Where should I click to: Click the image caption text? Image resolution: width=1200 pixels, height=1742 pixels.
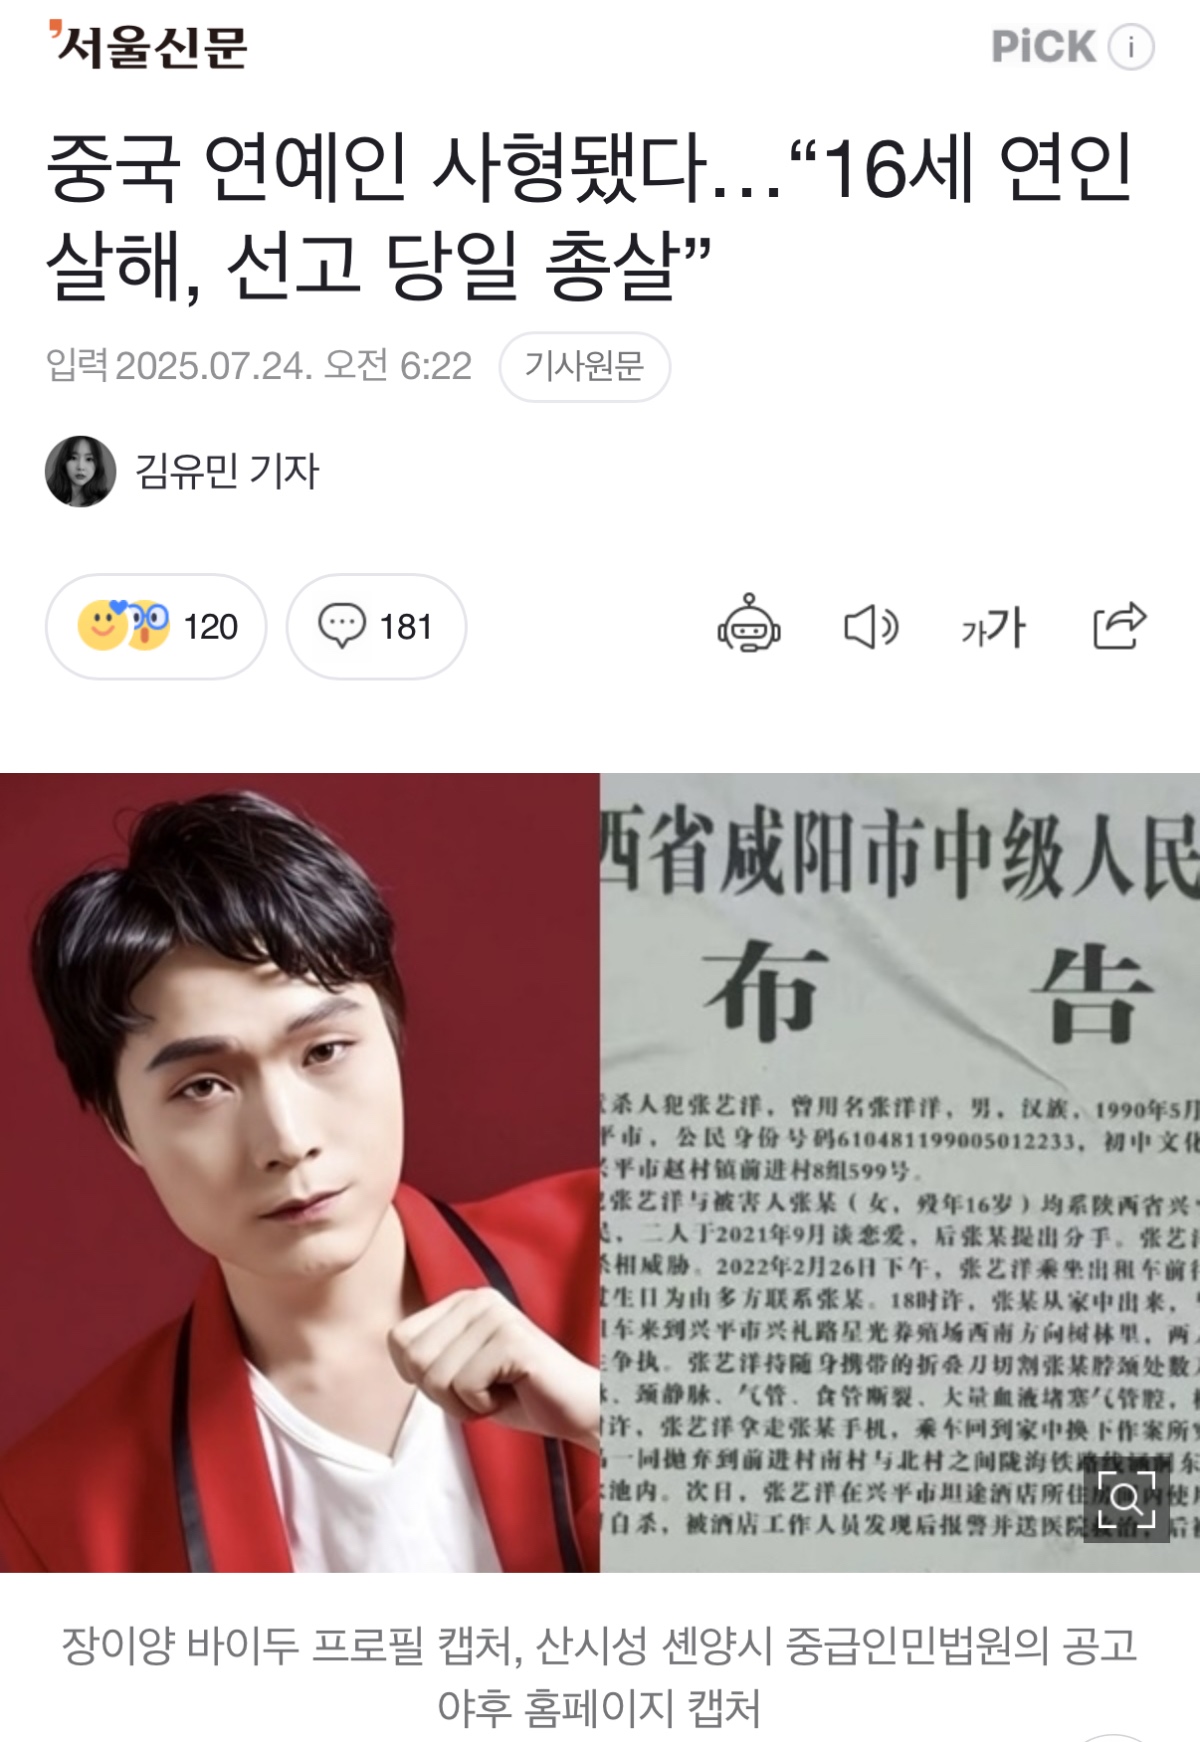[x=600, y=1676]
